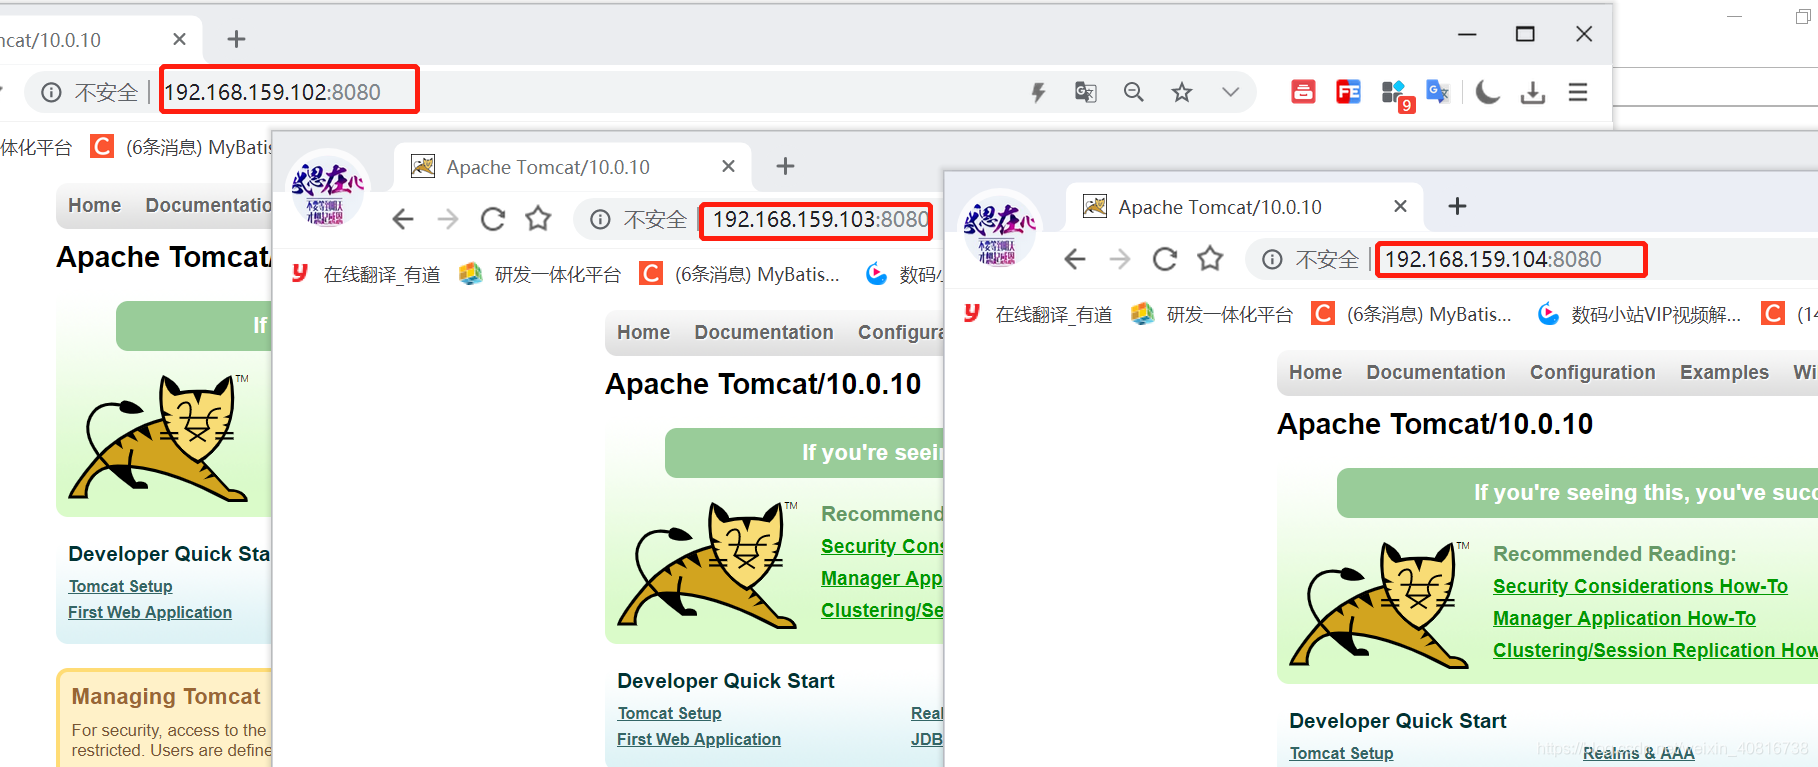This screenshot has height=767, width=1818.
Task: Click the zoom magnifier icon in address bar
Action: point(1133,93)
